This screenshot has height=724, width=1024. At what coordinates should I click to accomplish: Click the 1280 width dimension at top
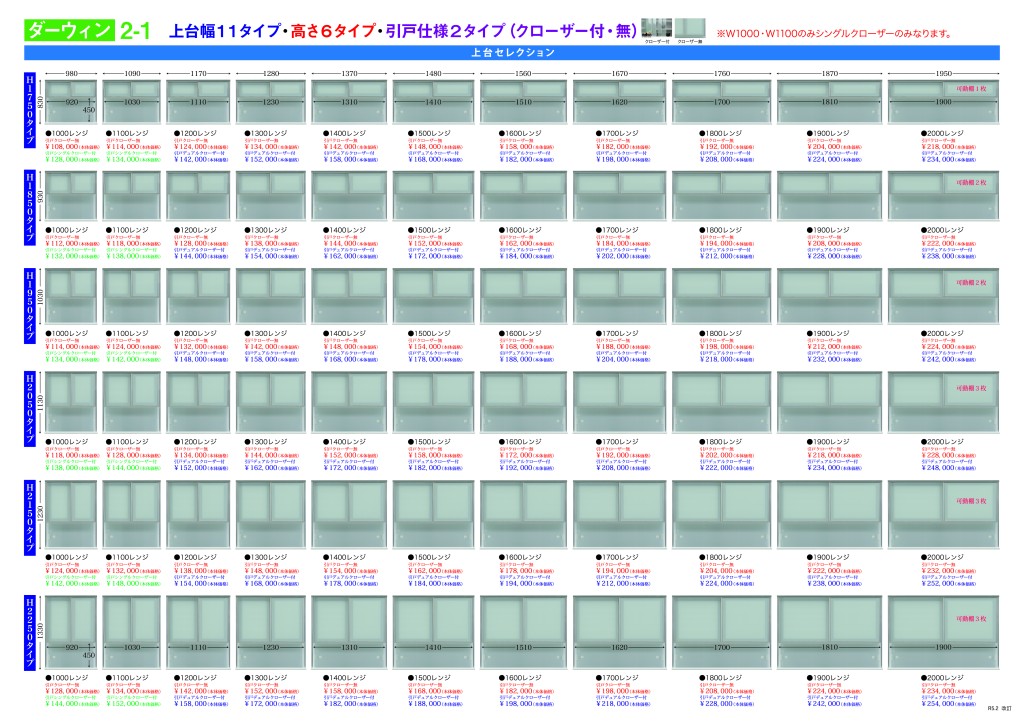point(270,74)
